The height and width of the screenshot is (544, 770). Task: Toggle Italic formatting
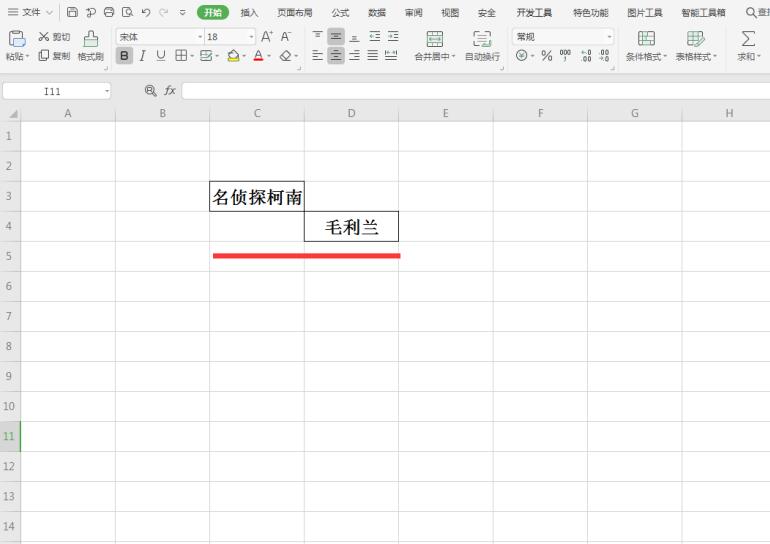point(142,55)
